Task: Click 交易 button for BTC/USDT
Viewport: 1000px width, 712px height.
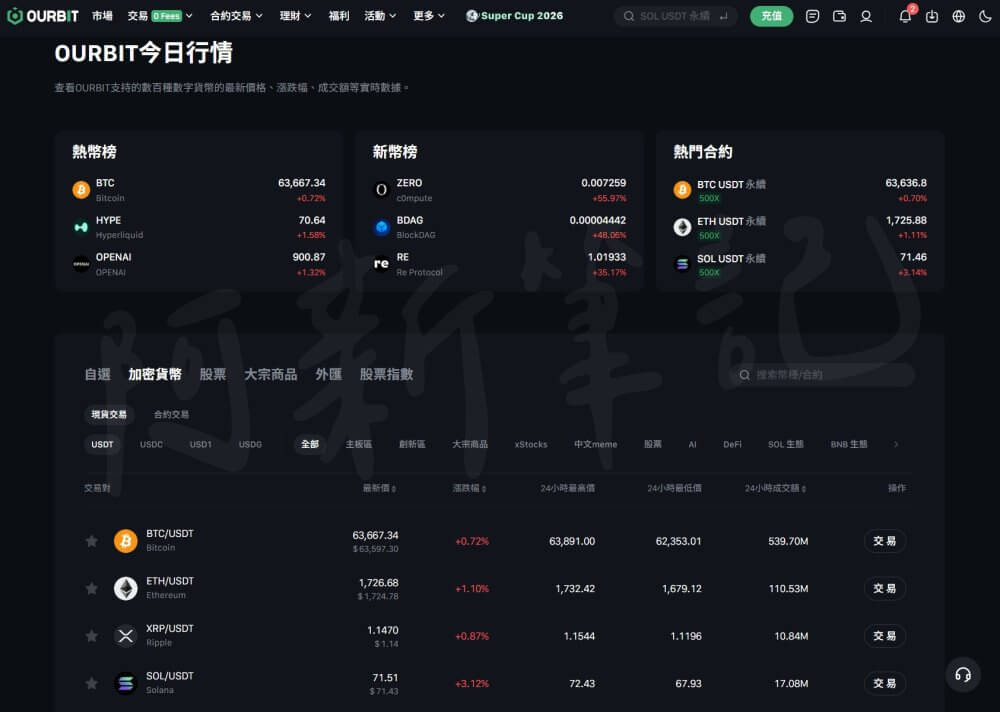Action: tap(885, 541)
